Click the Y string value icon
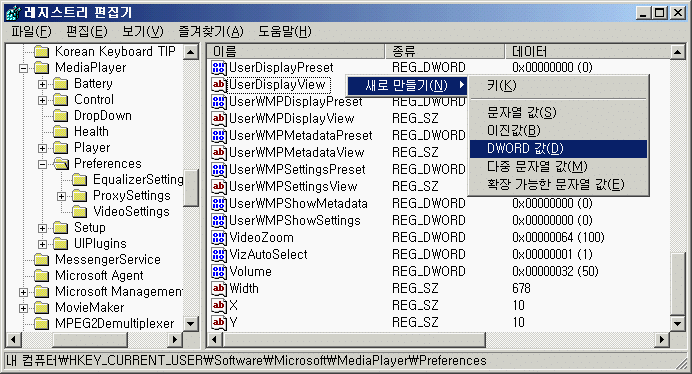 [x=219, y=323]
